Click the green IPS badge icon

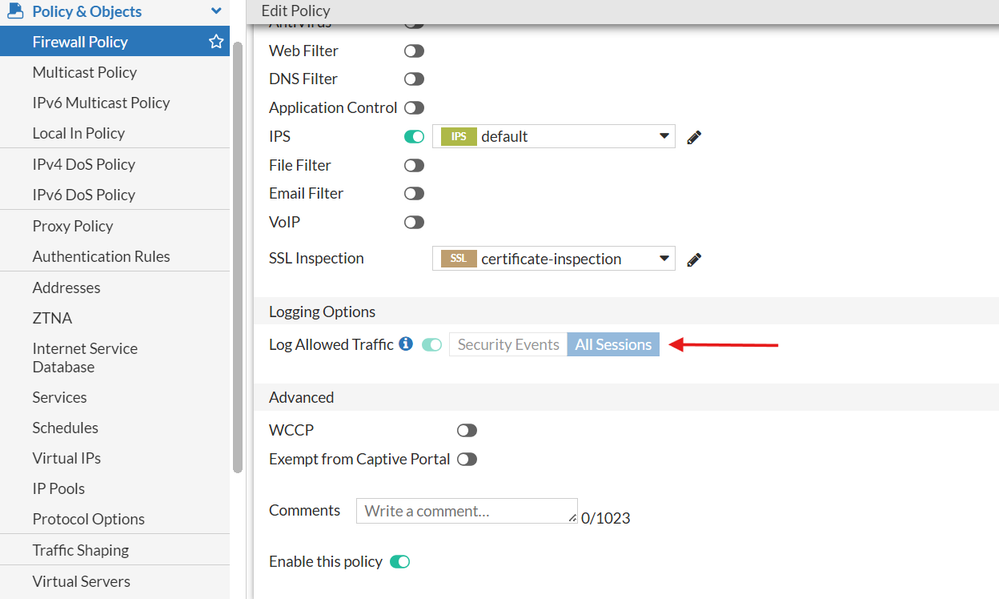click(459, 136)
